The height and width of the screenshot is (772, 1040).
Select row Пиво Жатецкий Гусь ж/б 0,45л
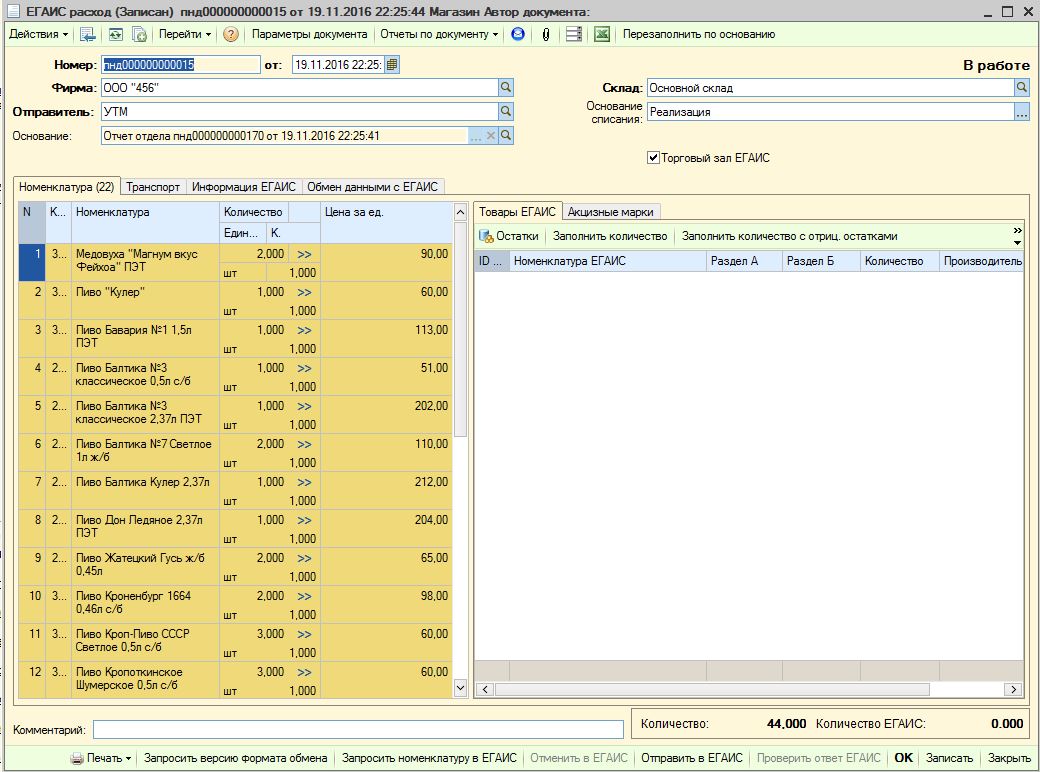[x=235, y=566]
